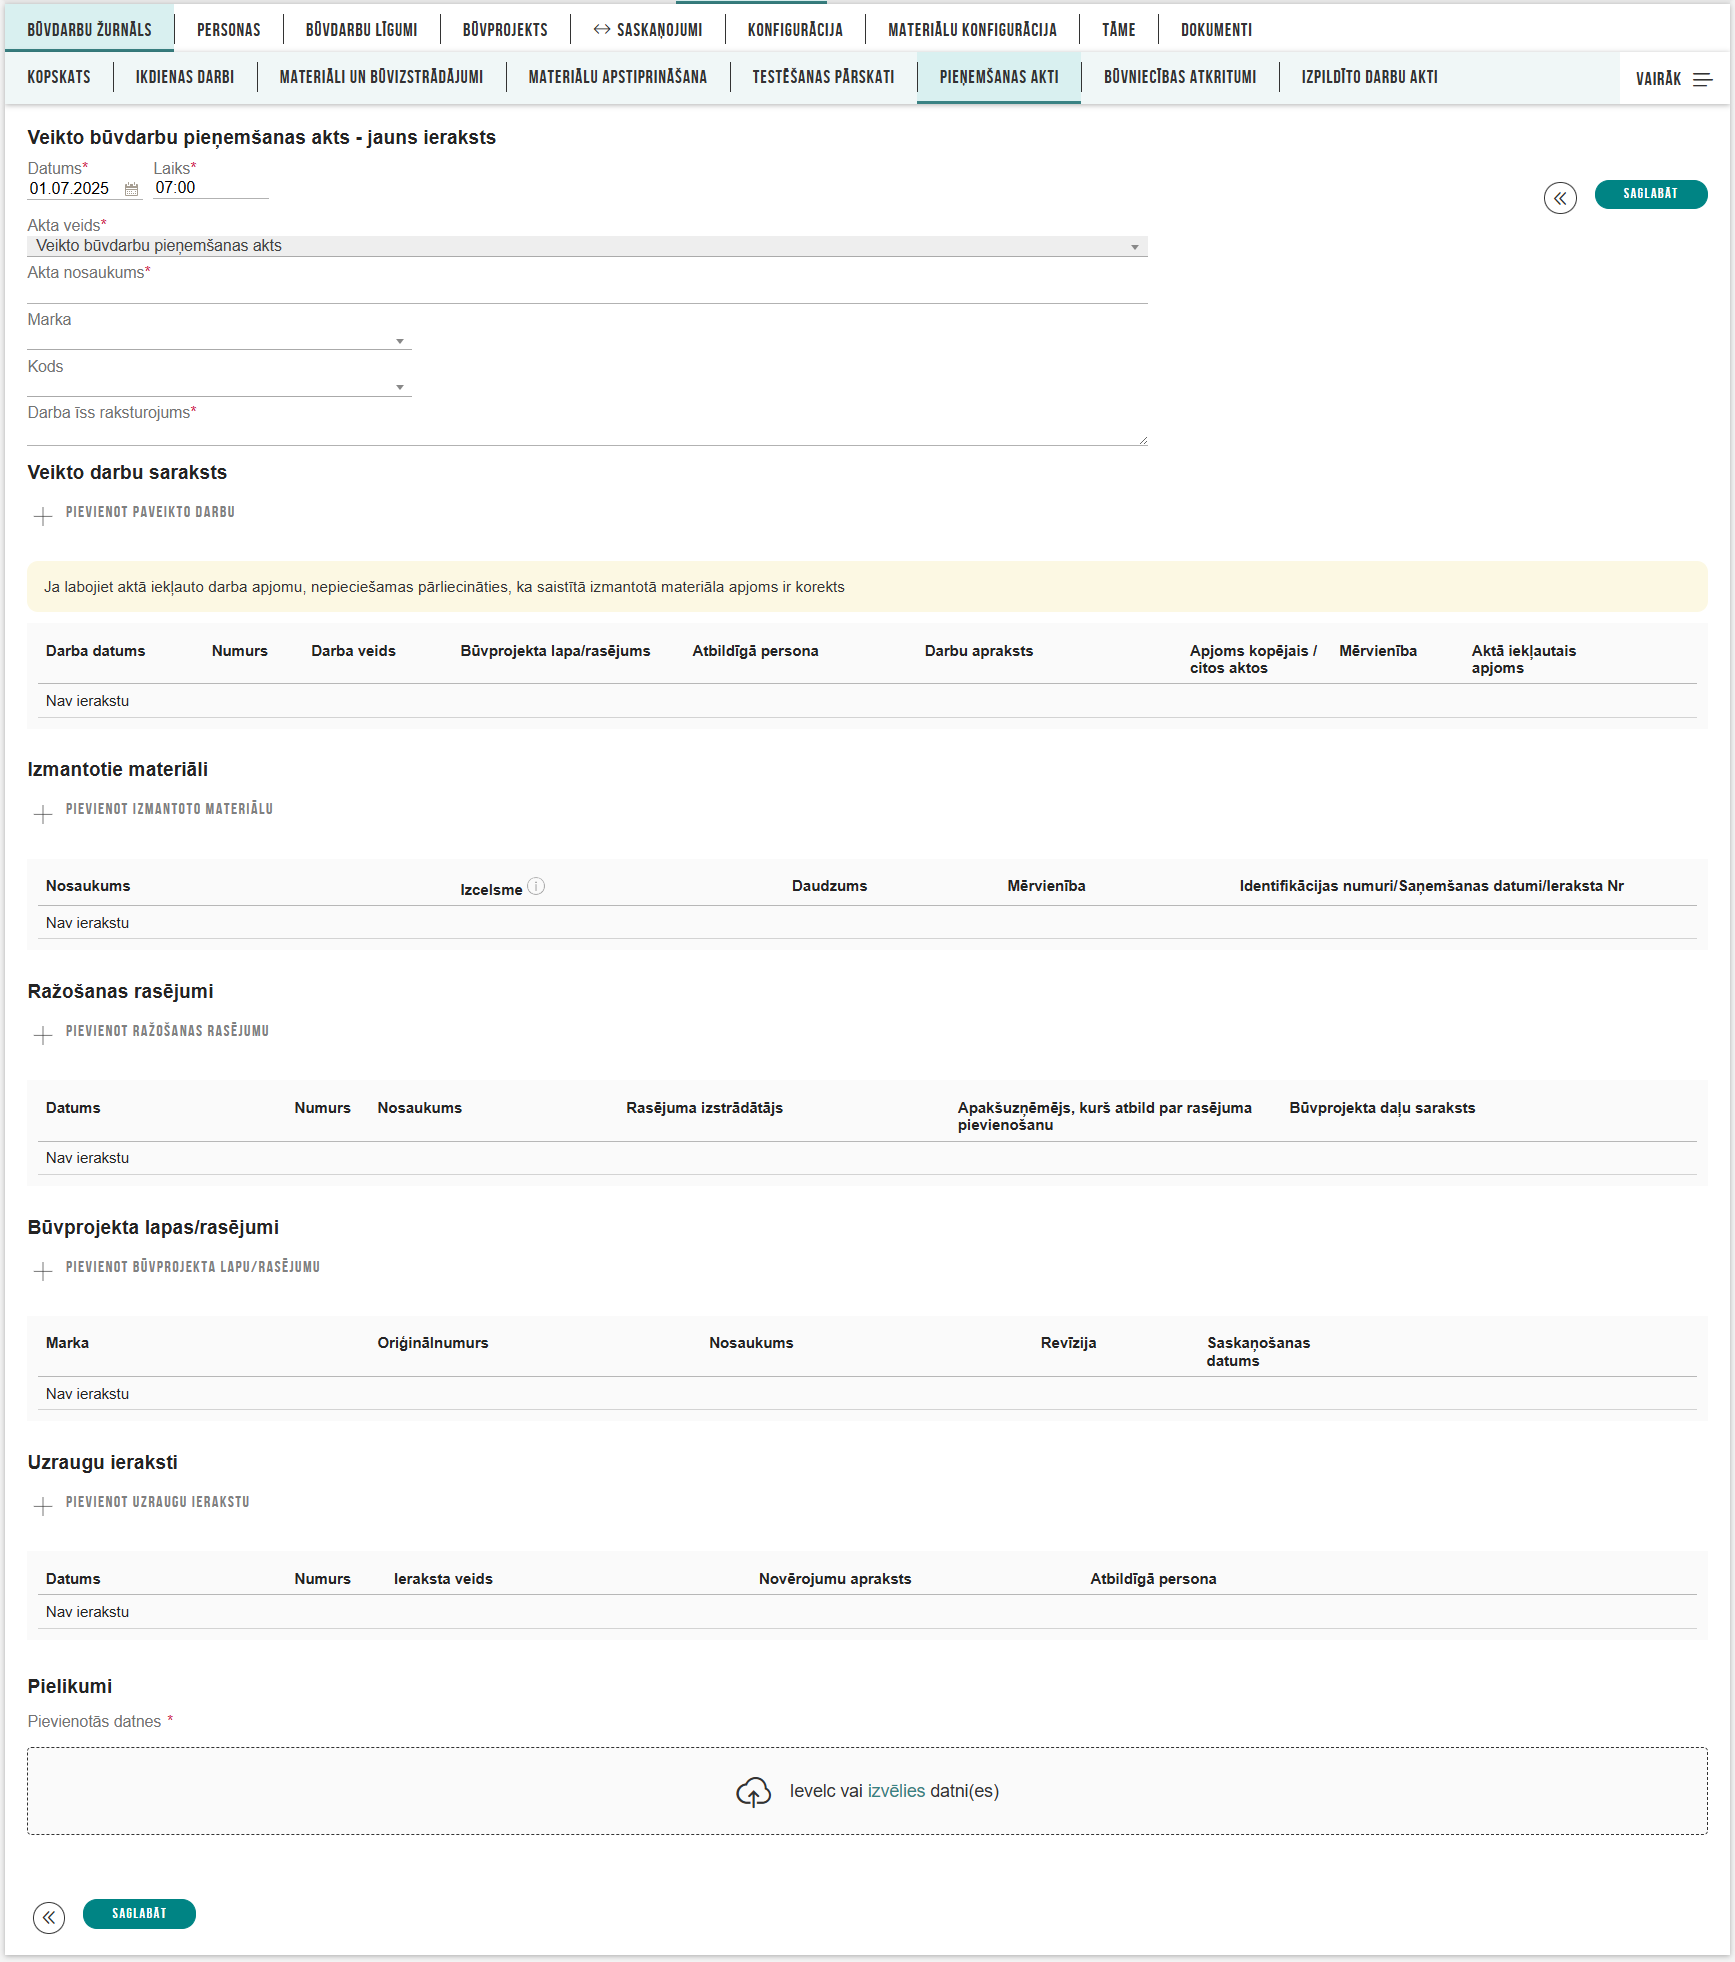
Task: Open the Būvprojekts top menu tab
Action: pyautogui.click(x=505, y=30)
